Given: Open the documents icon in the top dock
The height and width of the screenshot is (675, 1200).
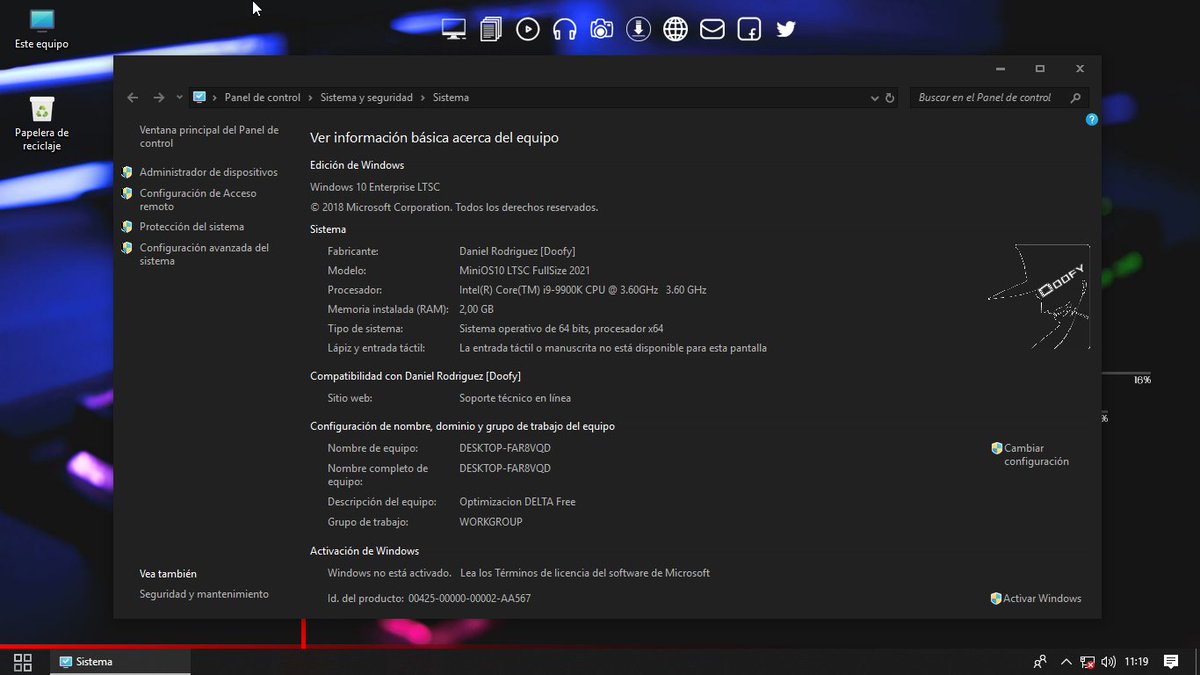Looking at the screenshot, I should pos(491,29).
